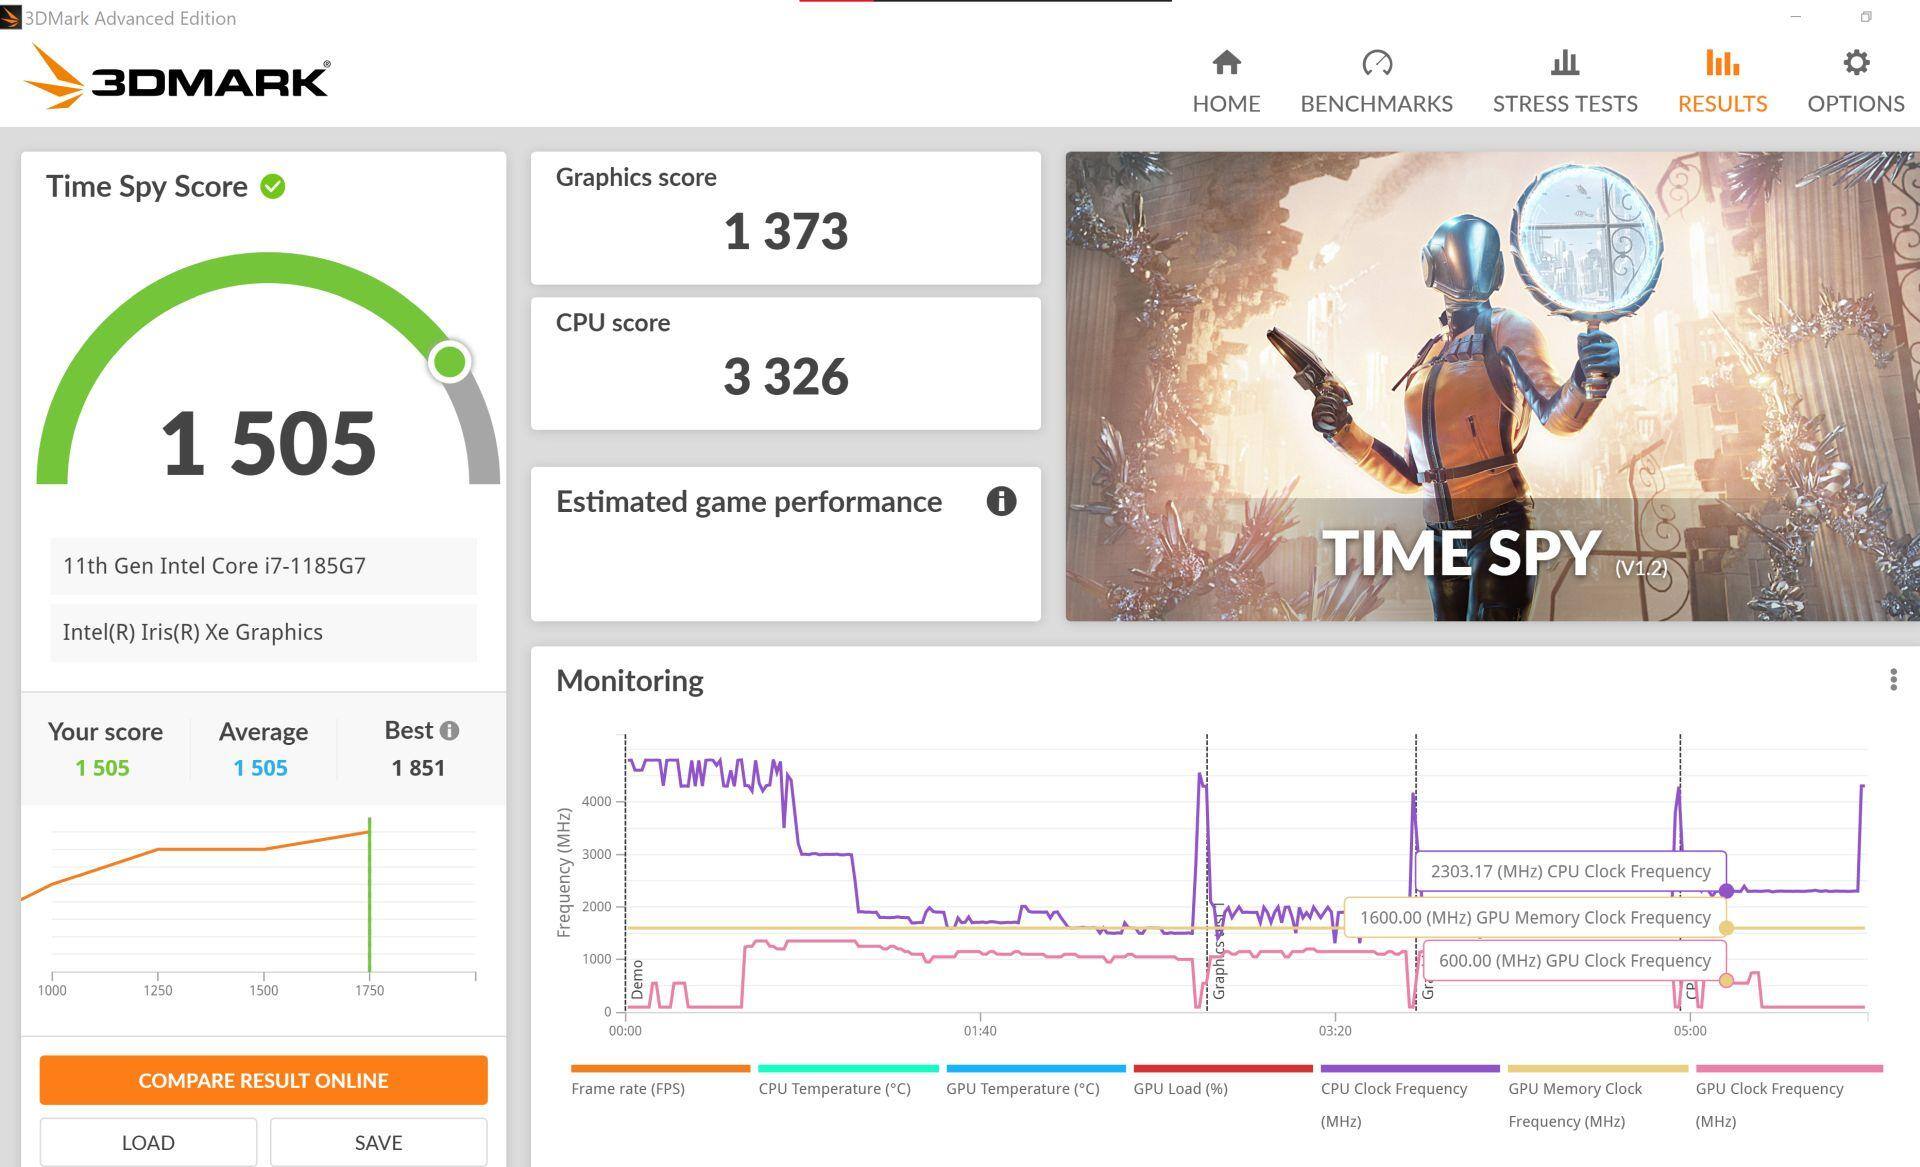Screen dimensions: 1920x1167
Task: Click the SAVE button
Action: pyautogui.click(x=378, y=1142)
